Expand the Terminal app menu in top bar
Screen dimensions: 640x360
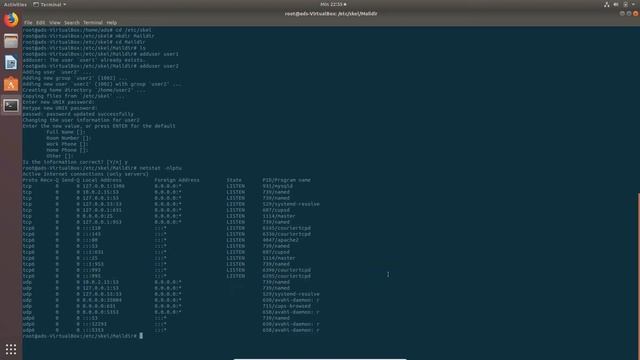pos(50,4)
